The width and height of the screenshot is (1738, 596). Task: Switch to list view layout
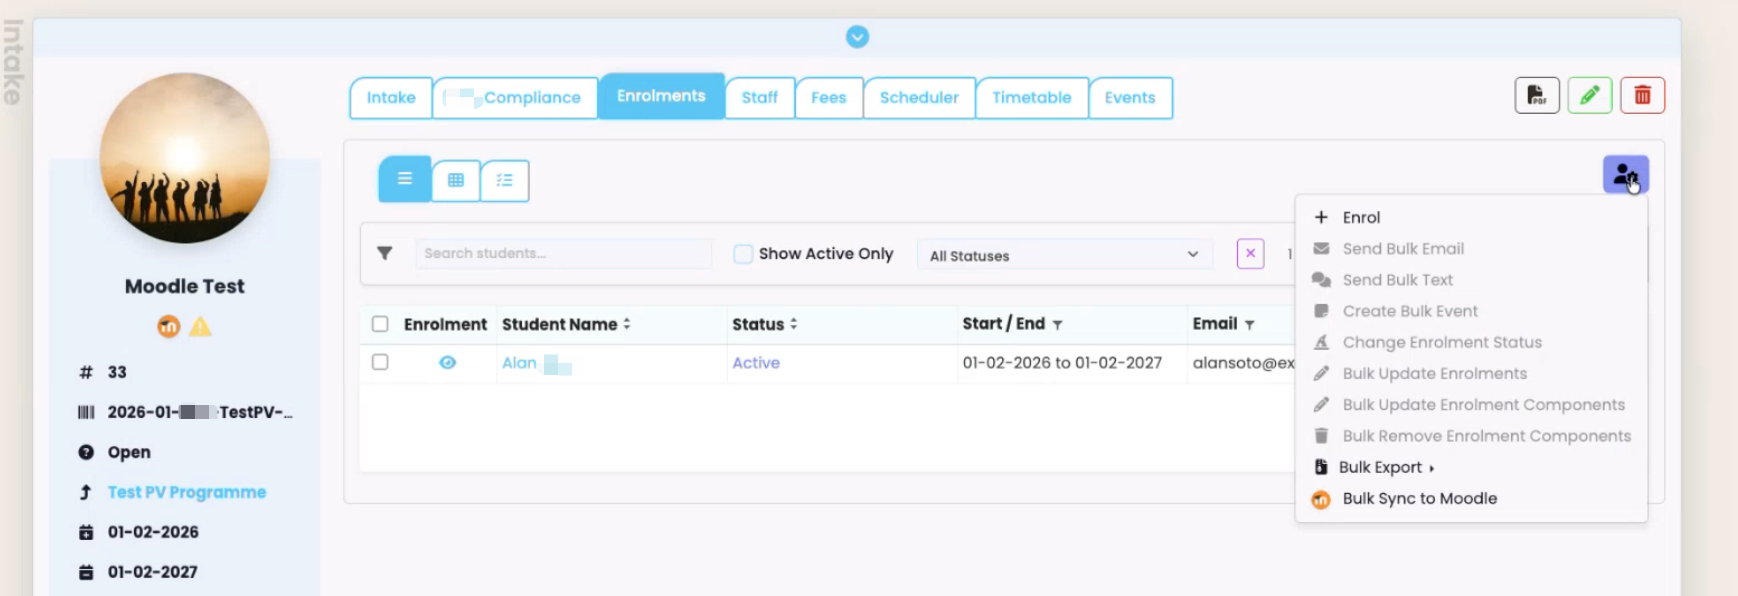tap(405, 180)
